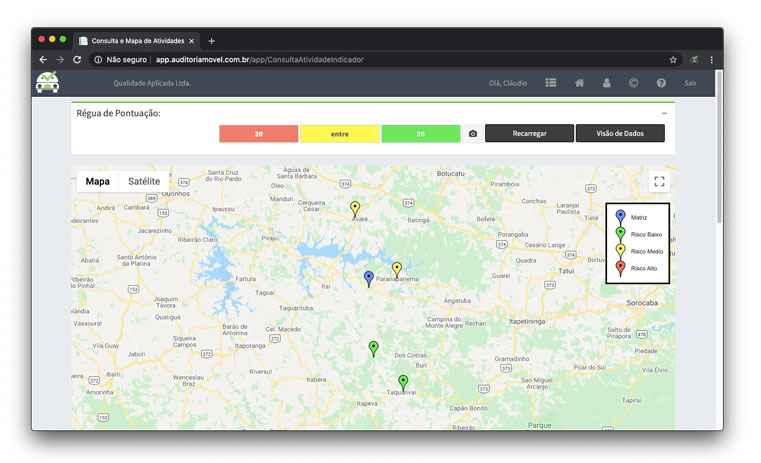The image size is (761, 463).
Task: Click the yellow entre score swatch
Action: click(340, 134)
